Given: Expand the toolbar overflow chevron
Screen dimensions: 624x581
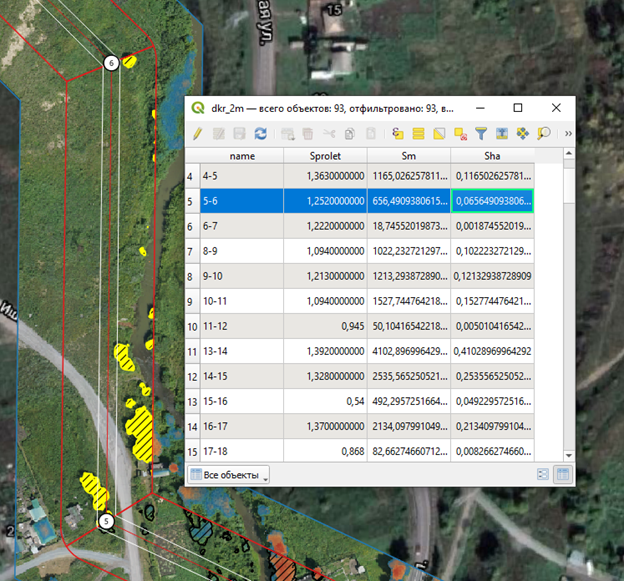Looking at the screenshot, I should (568, 133).
